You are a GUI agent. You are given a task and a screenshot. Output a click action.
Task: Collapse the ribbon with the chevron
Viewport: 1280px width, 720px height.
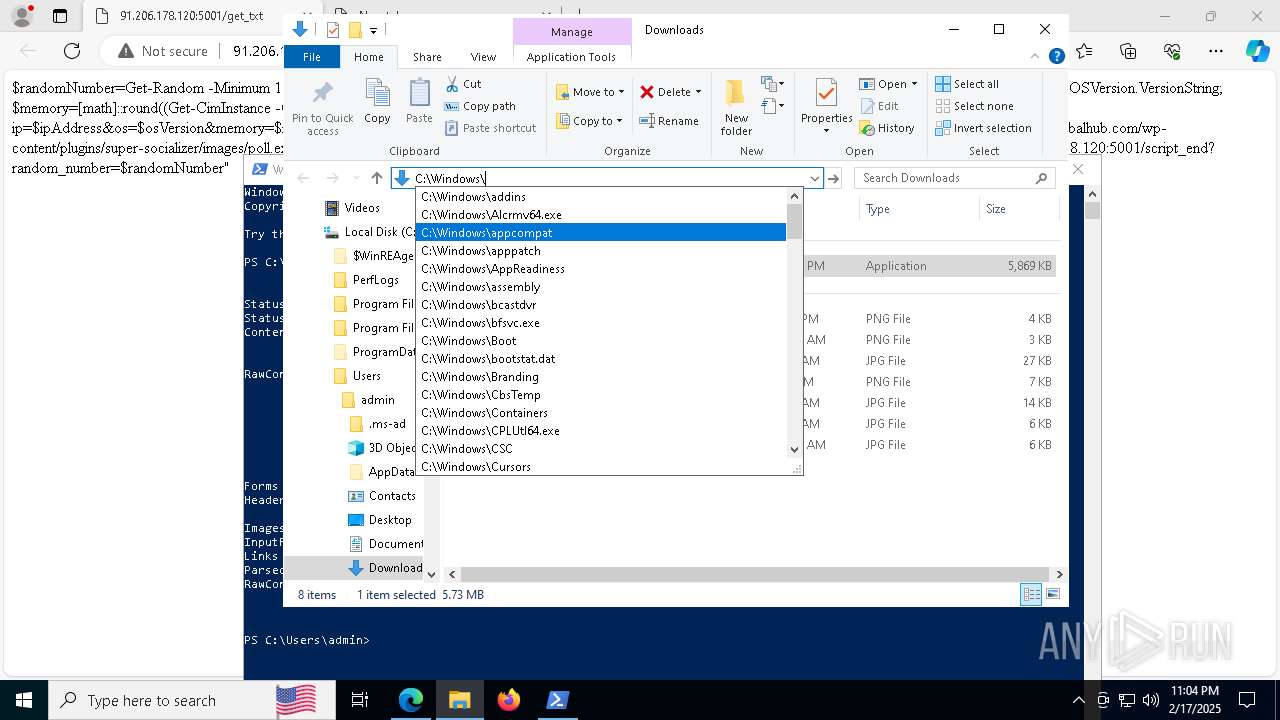(1036, 57)
